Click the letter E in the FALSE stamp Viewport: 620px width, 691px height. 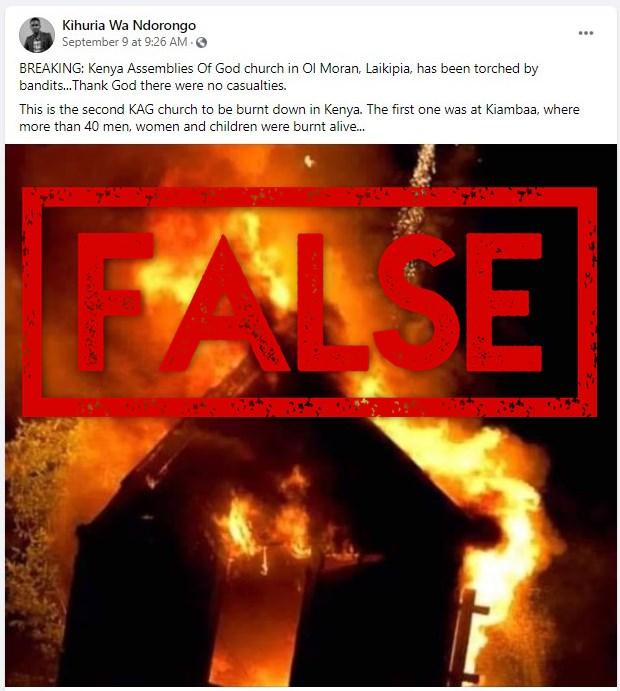[504, 302]
